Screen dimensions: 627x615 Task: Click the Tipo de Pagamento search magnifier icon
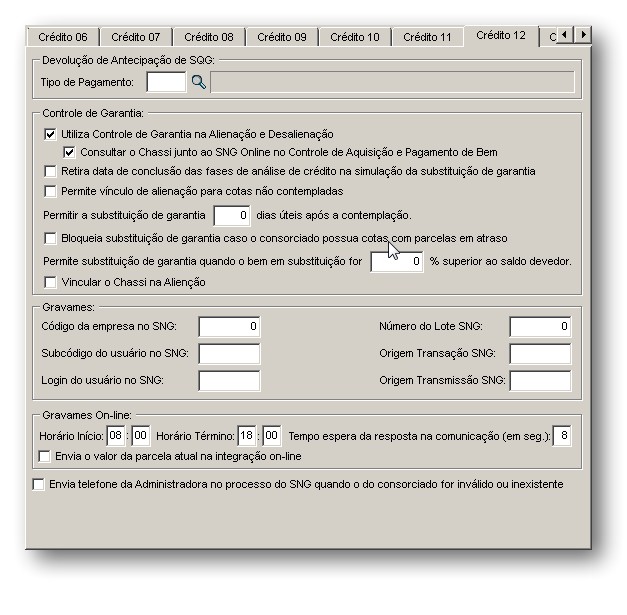(x=199, y=82)
